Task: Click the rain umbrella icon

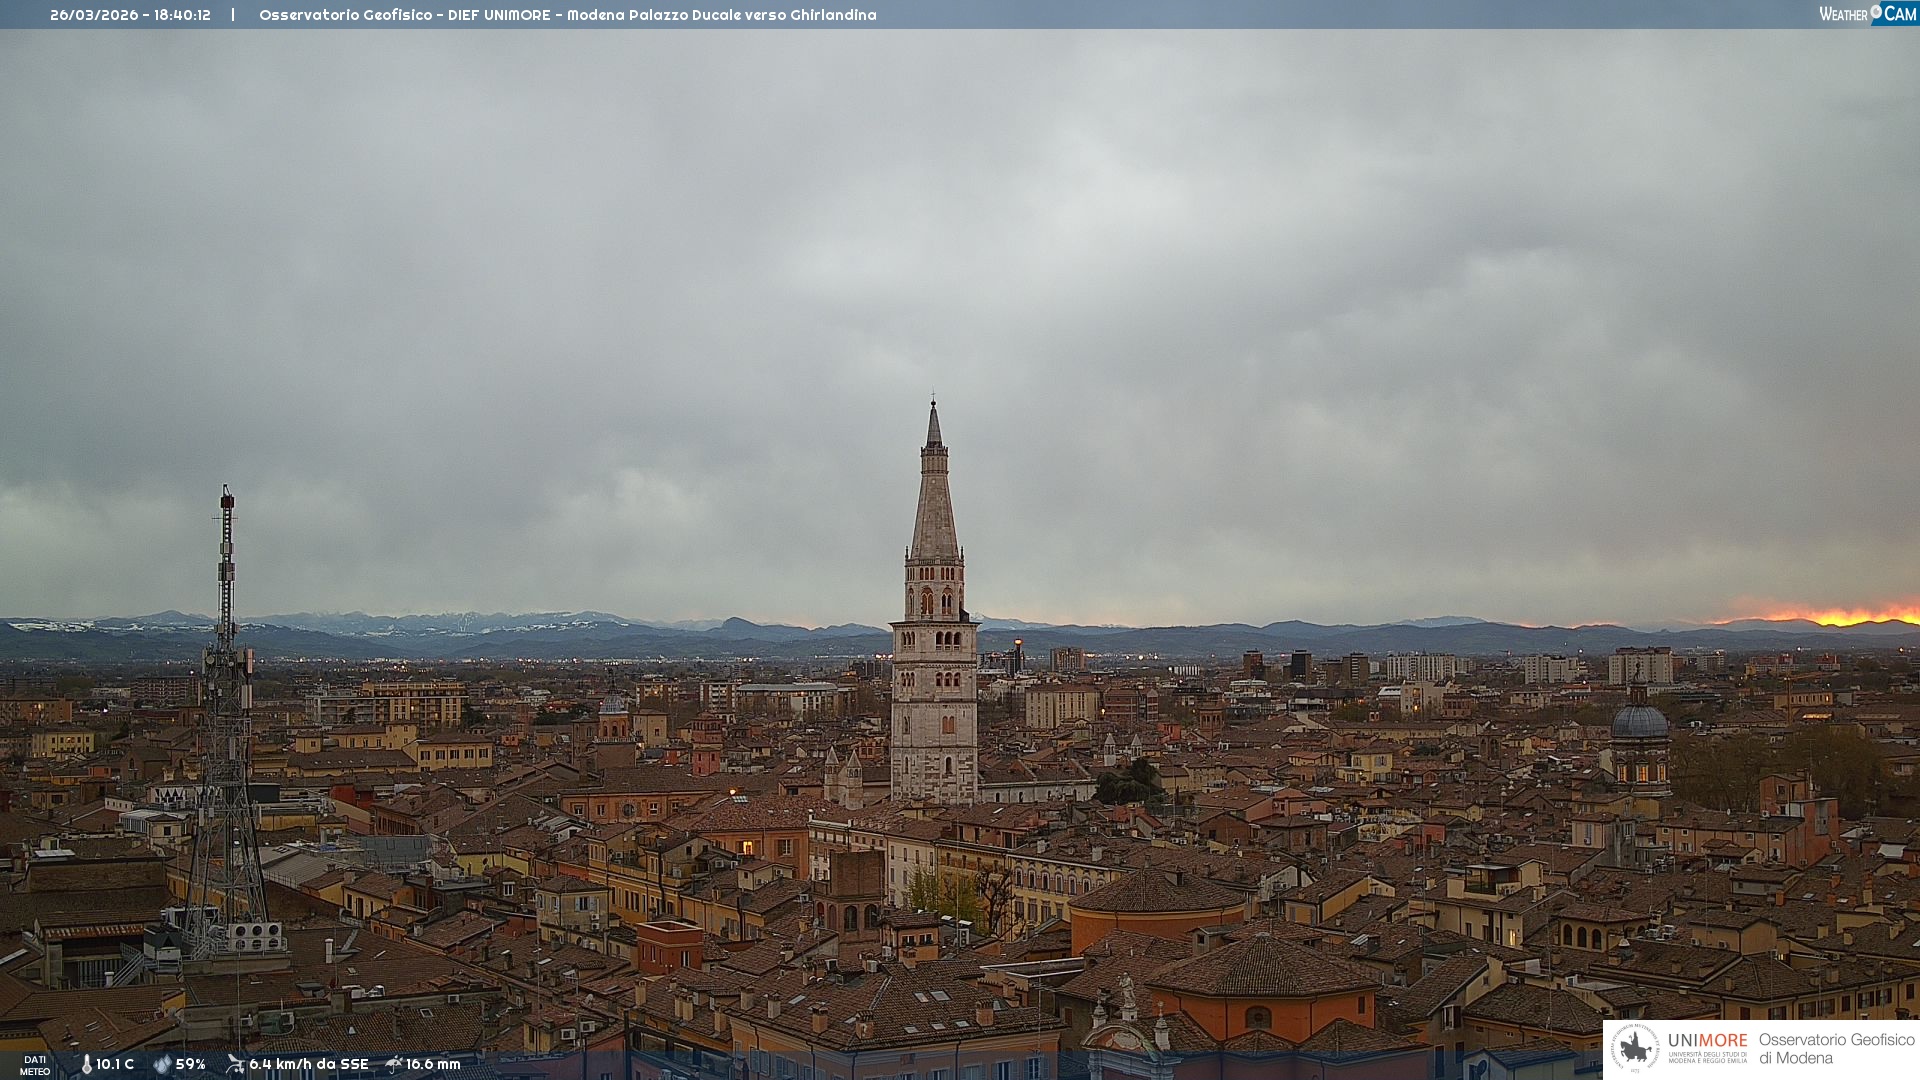Action: click(394, 1064)
